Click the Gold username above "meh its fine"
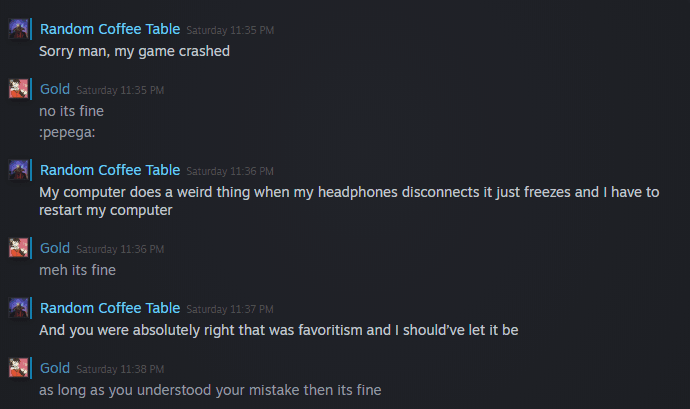 (x=55, y=248)
